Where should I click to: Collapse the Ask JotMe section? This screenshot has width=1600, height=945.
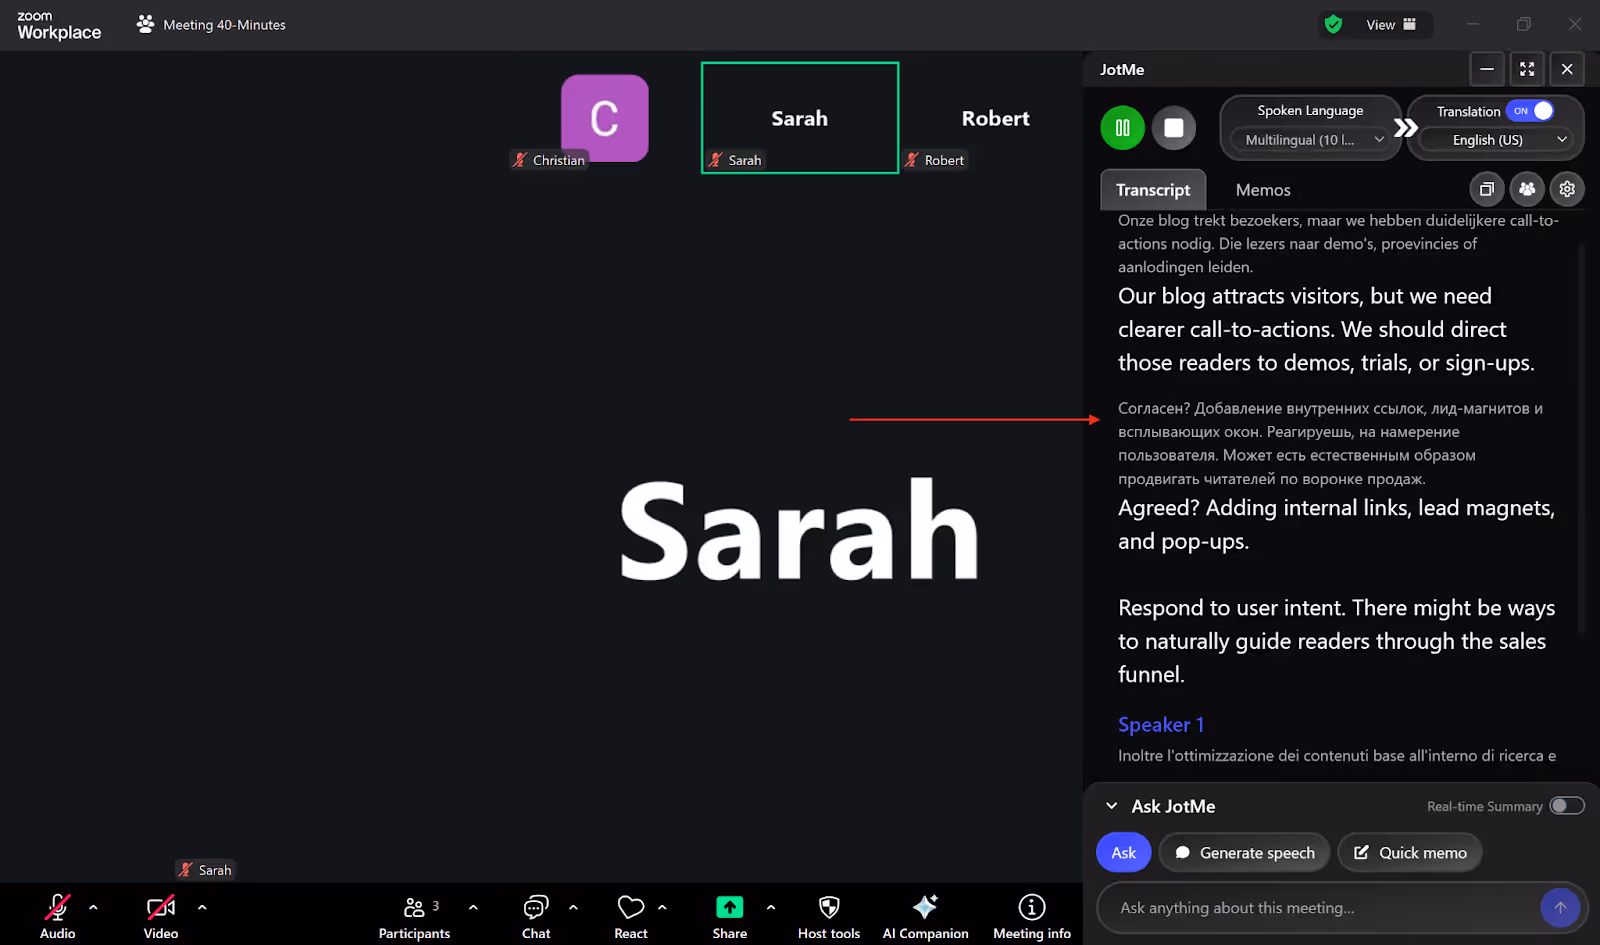coord(1111,806)
